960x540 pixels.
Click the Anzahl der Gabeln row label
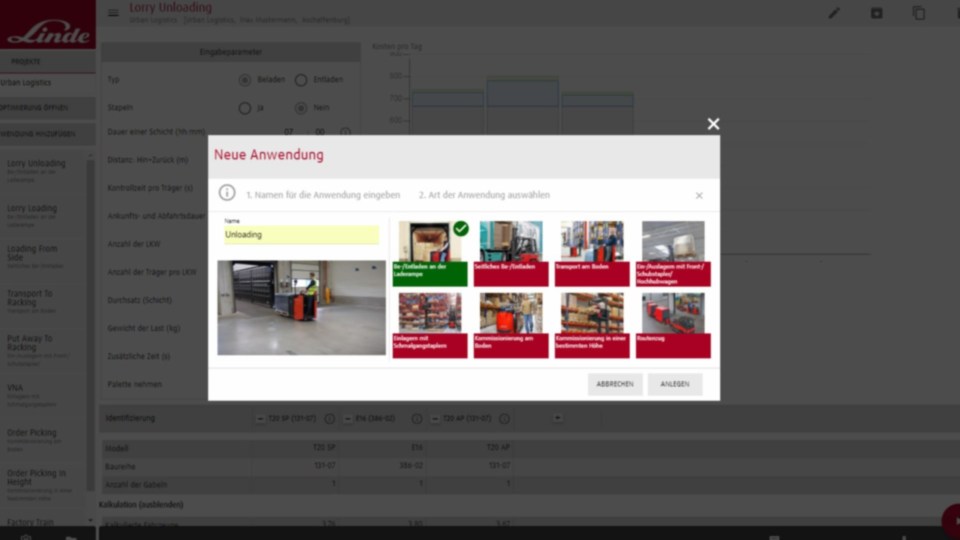136,485
